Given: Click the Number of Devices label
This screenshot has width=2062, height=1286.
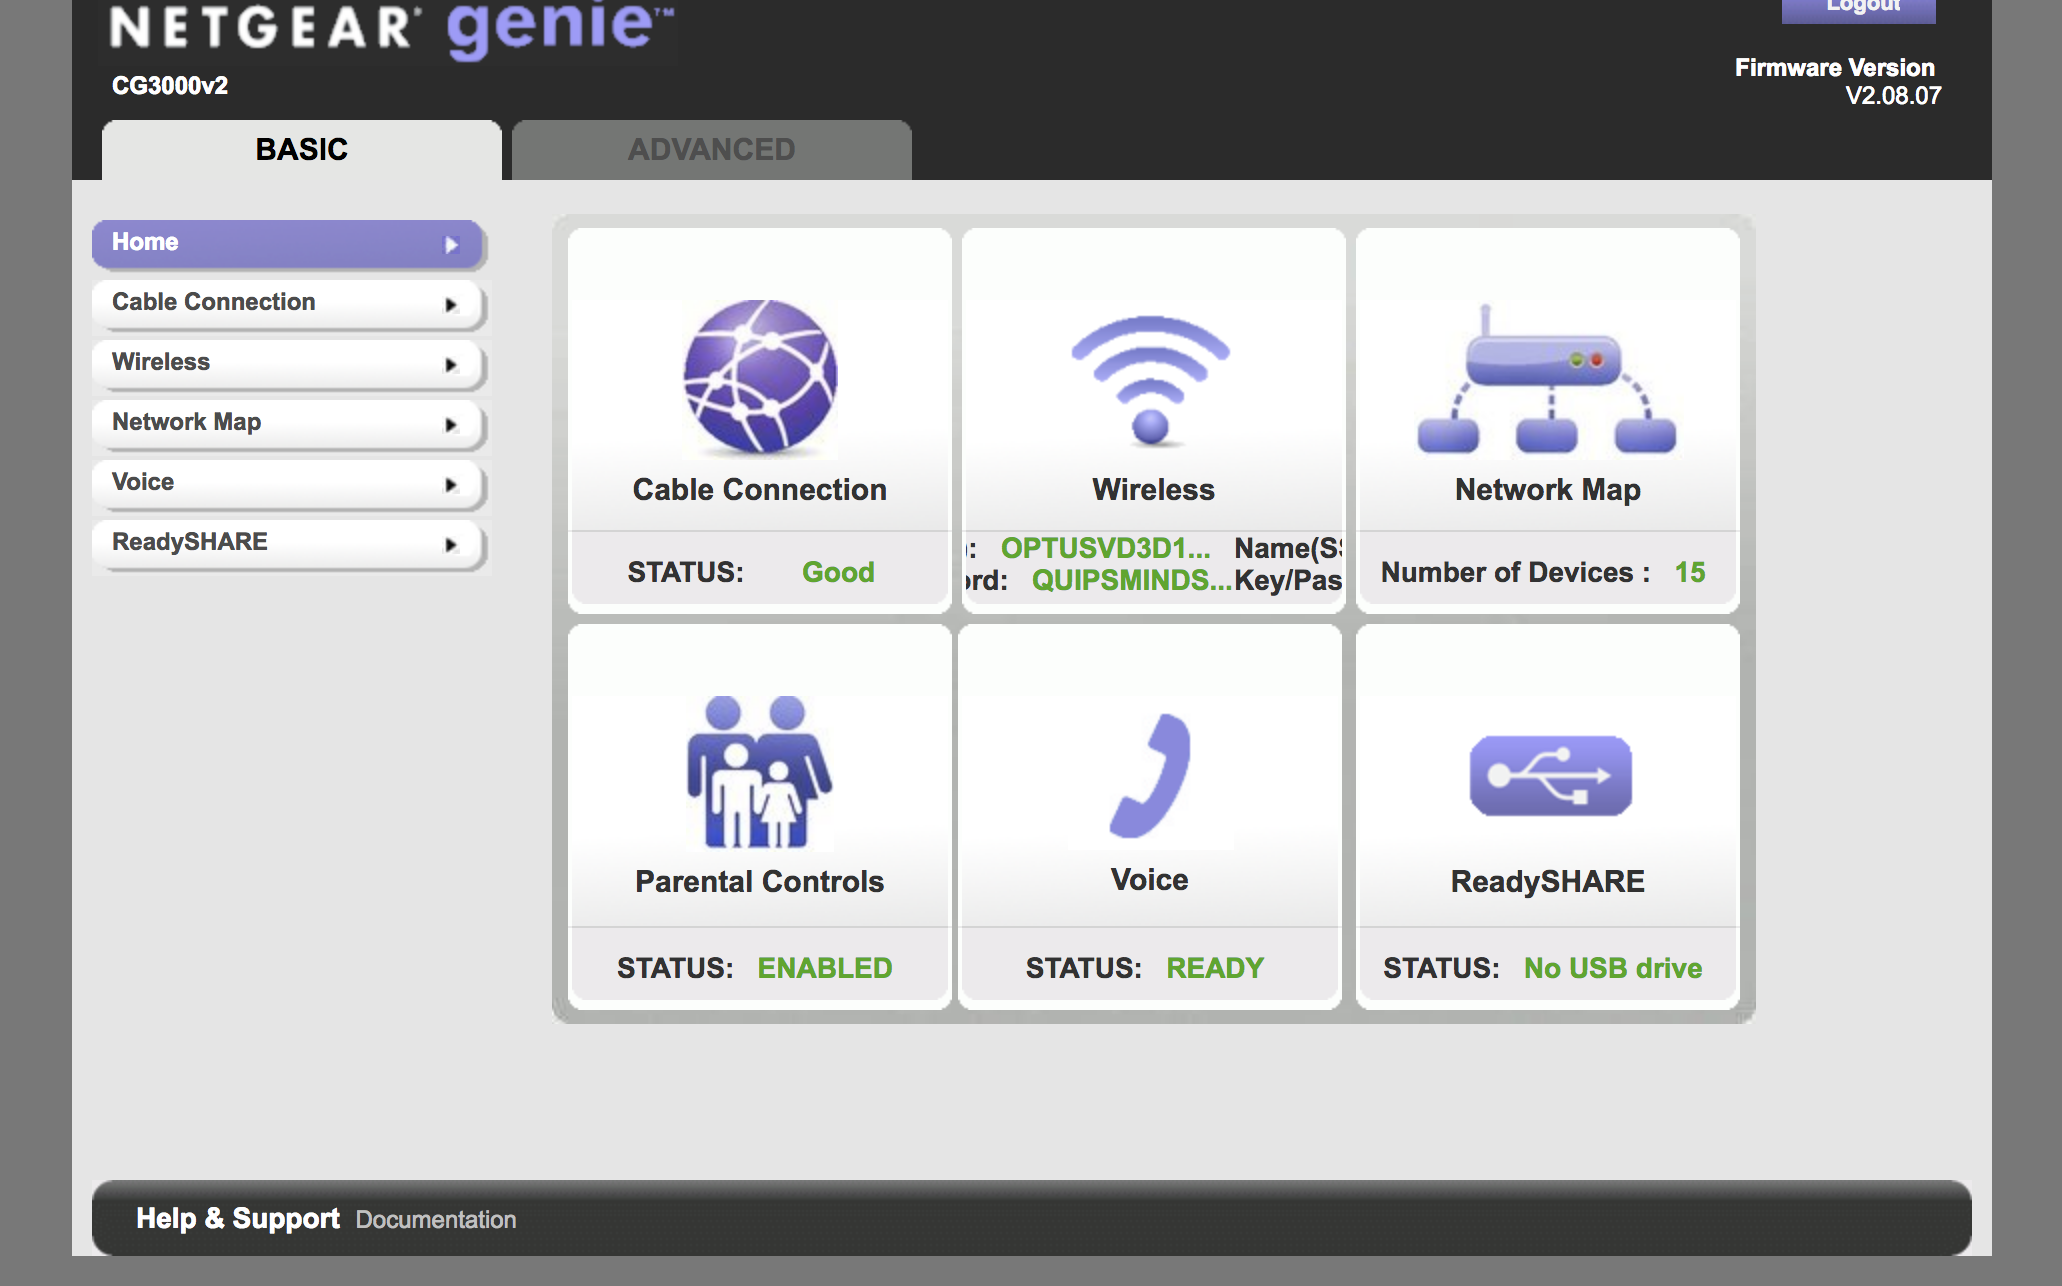Looking at the screenshot, I should click(x=1515, y=572).
